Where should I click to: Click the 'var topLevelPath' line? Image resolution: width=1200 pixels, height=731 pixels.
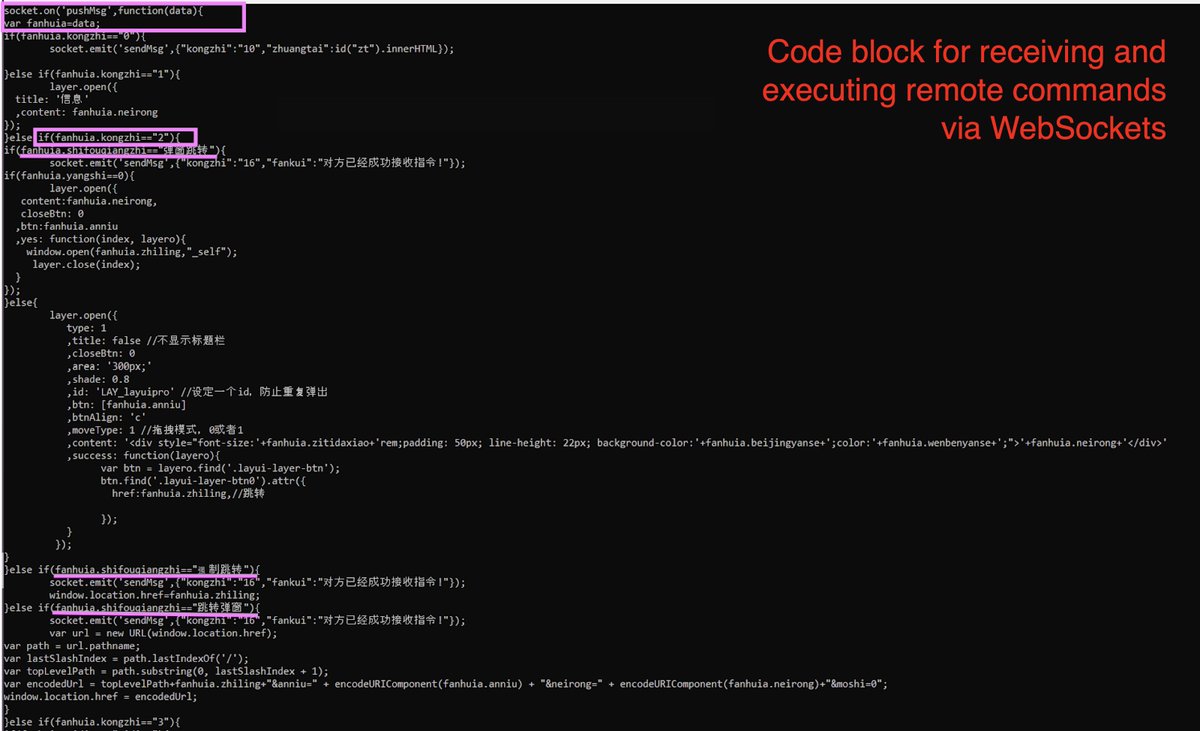(165, 672)
